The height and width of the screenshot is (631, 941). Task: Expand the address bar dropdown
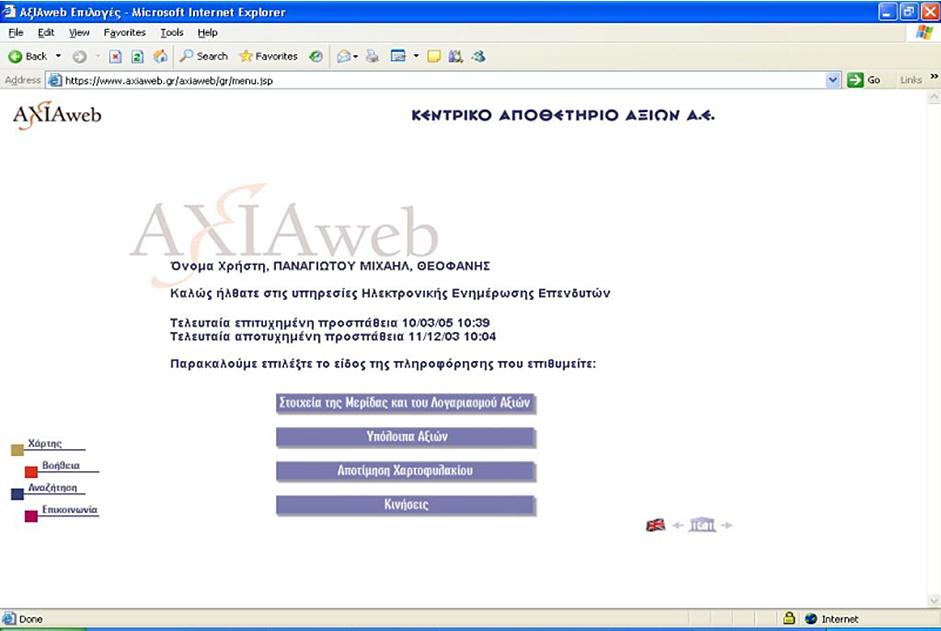pyautogui.click(x=833, y=80)
